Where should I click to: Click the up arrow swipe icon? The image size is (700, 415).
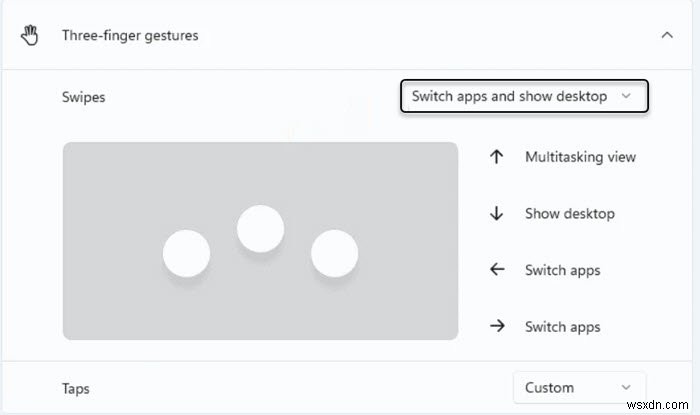coord(496,157)
